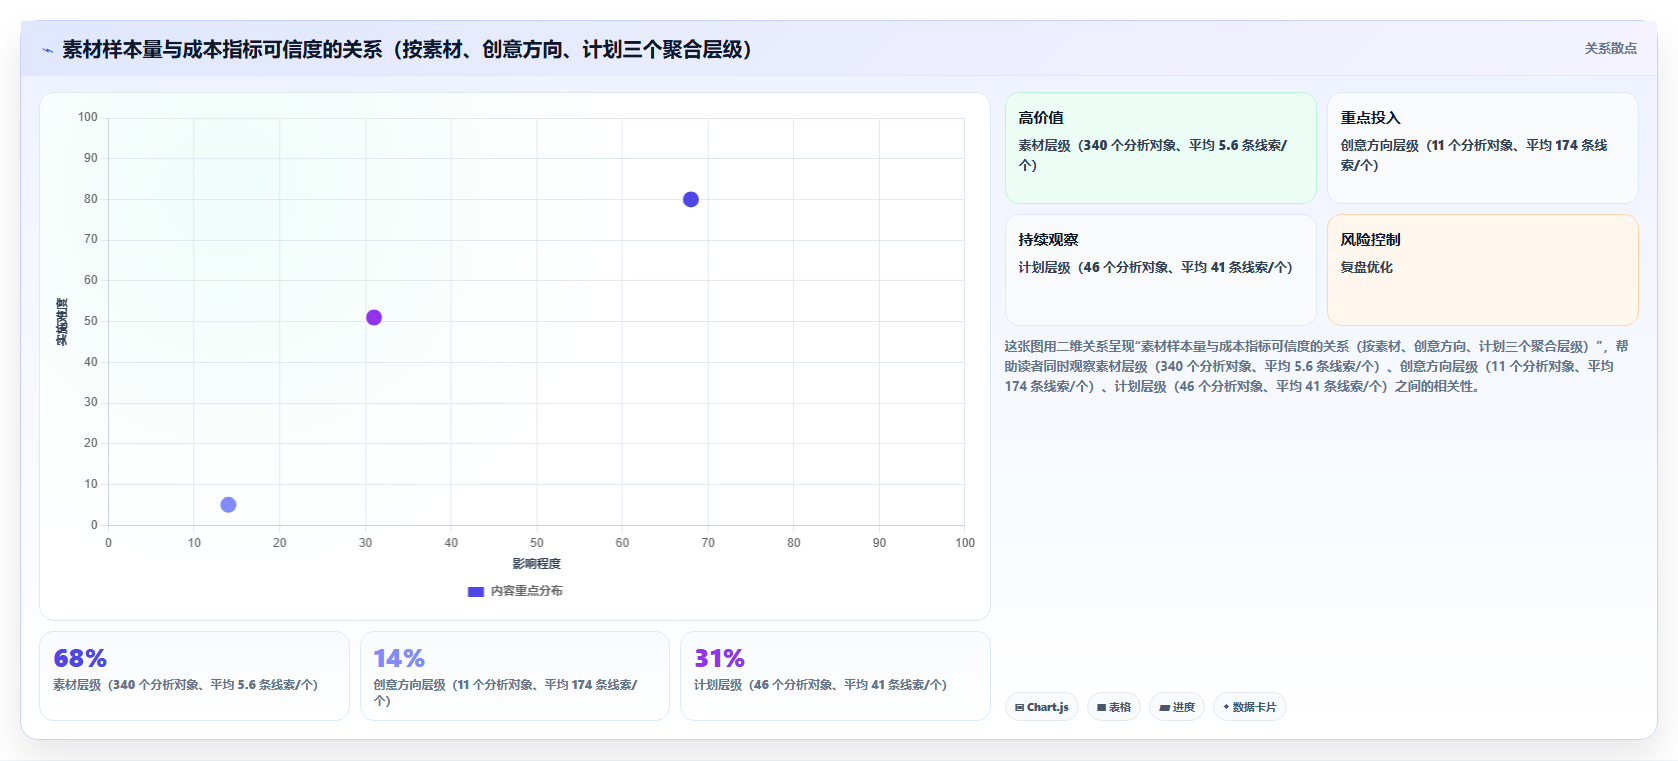The width and height of the screenshot is (1678, 761).
Task: Select the 数据卡片 tag chip
Action: 1250,707
